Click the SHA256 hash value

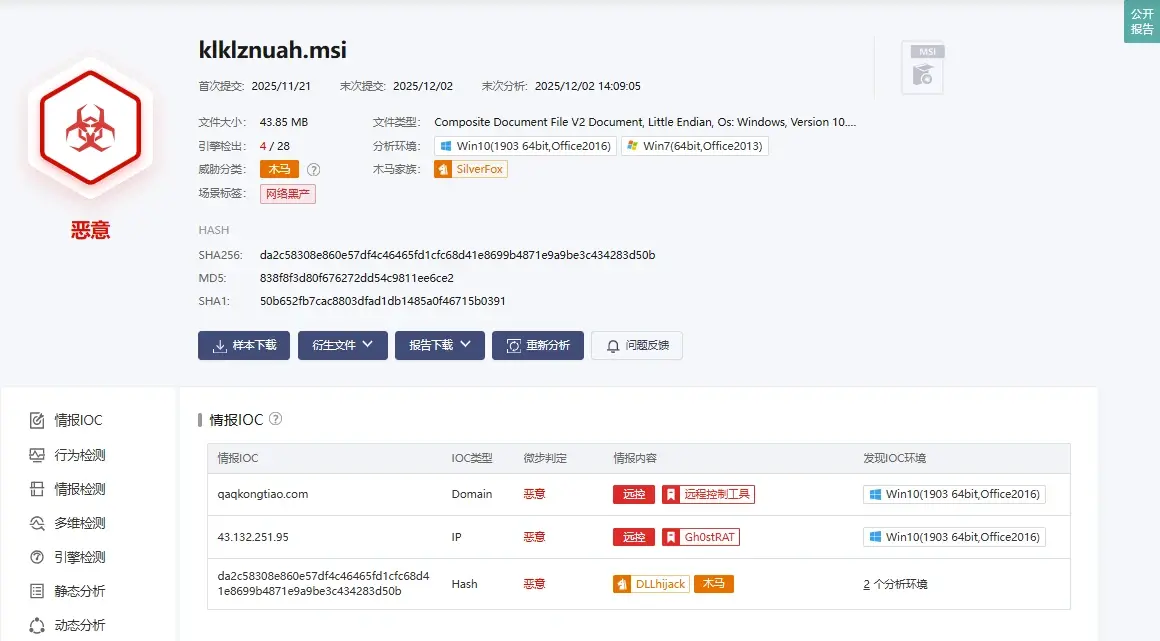(457, 255)
